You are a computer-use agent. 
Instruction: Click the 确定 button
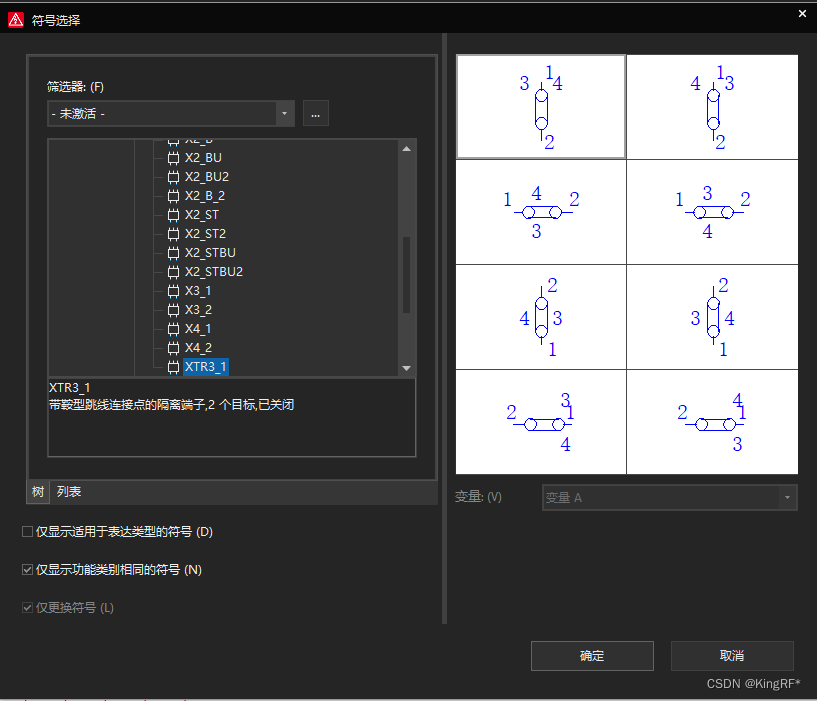[592, 656]
